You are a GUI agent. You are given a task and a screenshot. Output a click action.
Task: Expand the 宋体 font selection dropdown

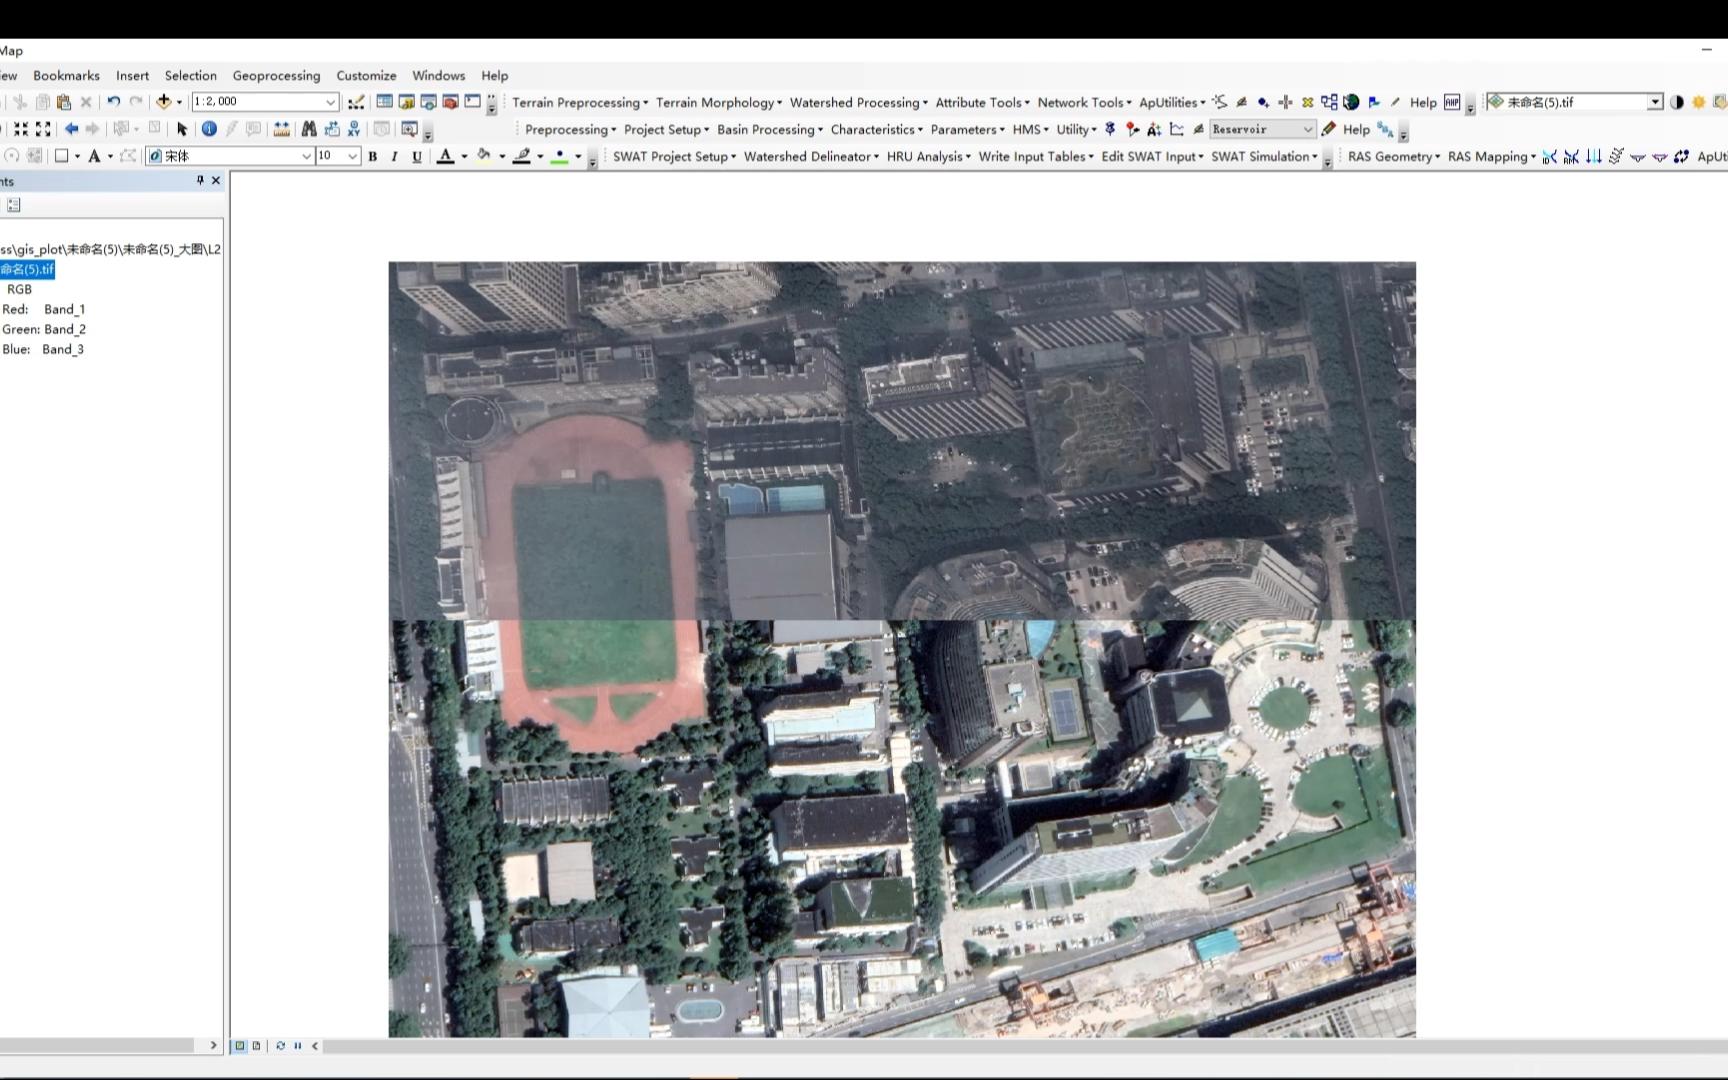pyautogui.click(x=306, y=156)
